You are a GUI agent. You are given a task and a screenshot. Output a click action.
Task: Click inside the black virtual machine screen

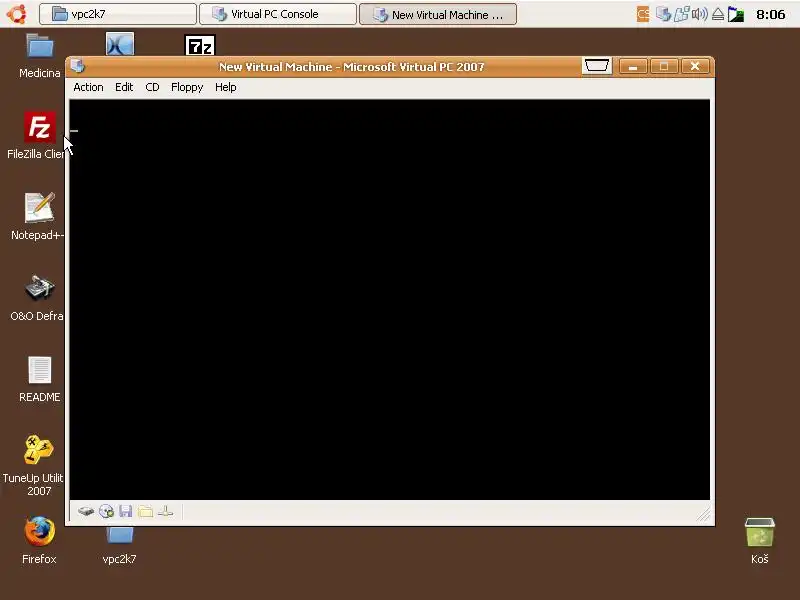390,299
